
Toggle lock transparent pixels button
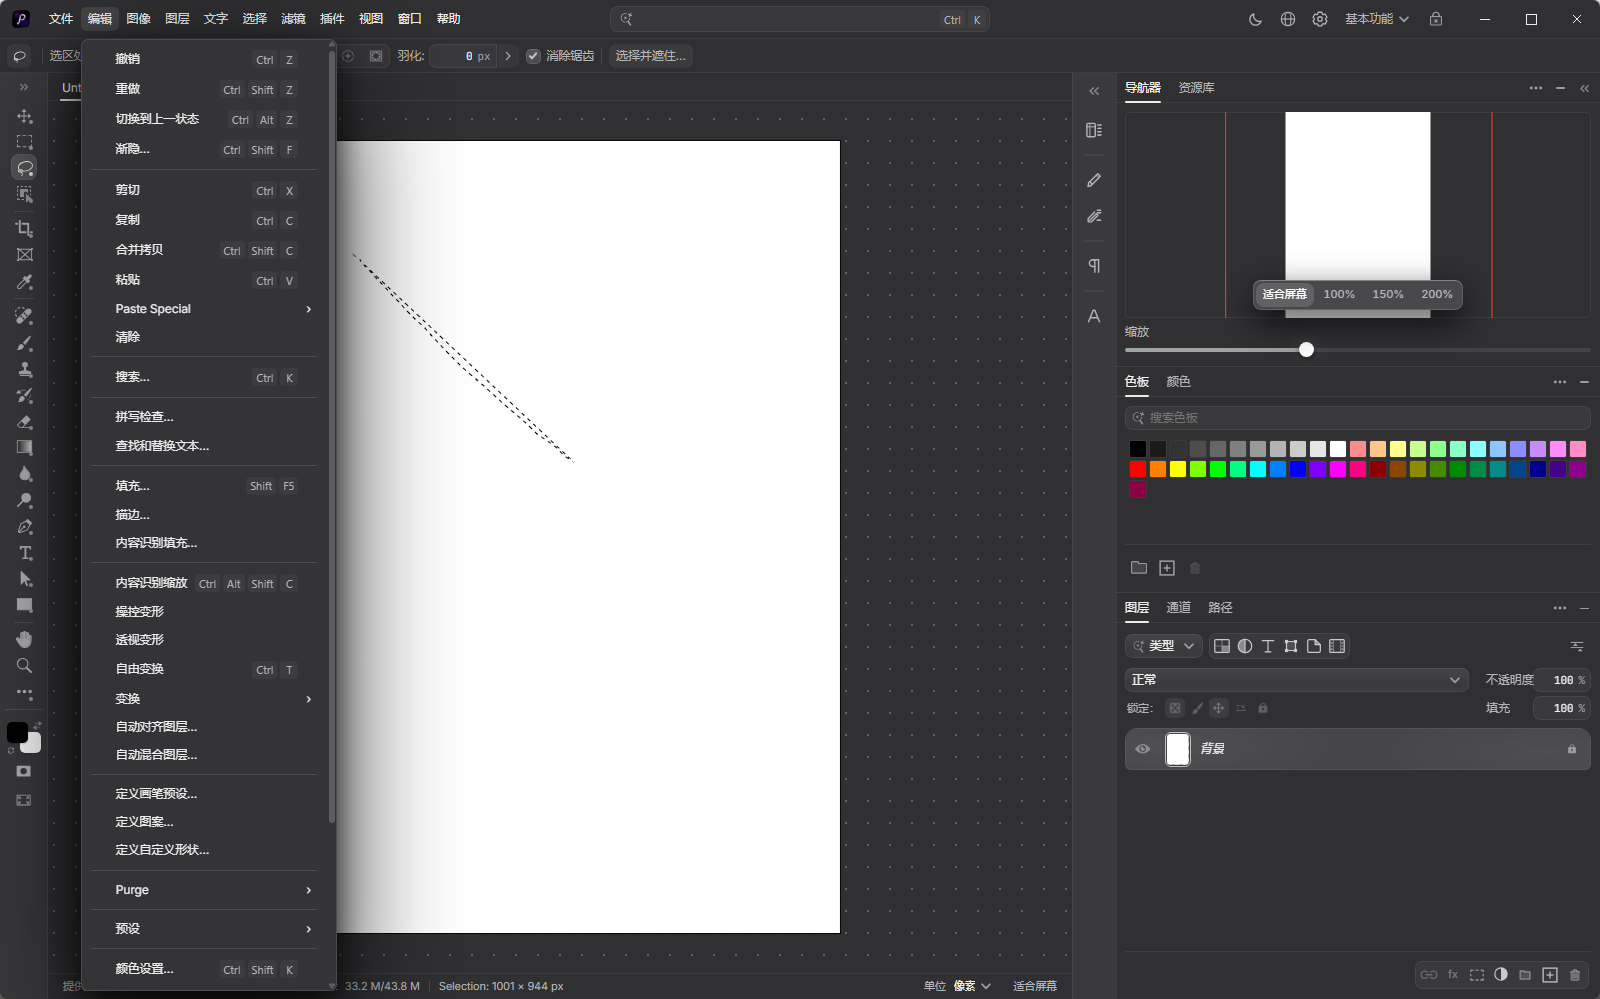1175,708
